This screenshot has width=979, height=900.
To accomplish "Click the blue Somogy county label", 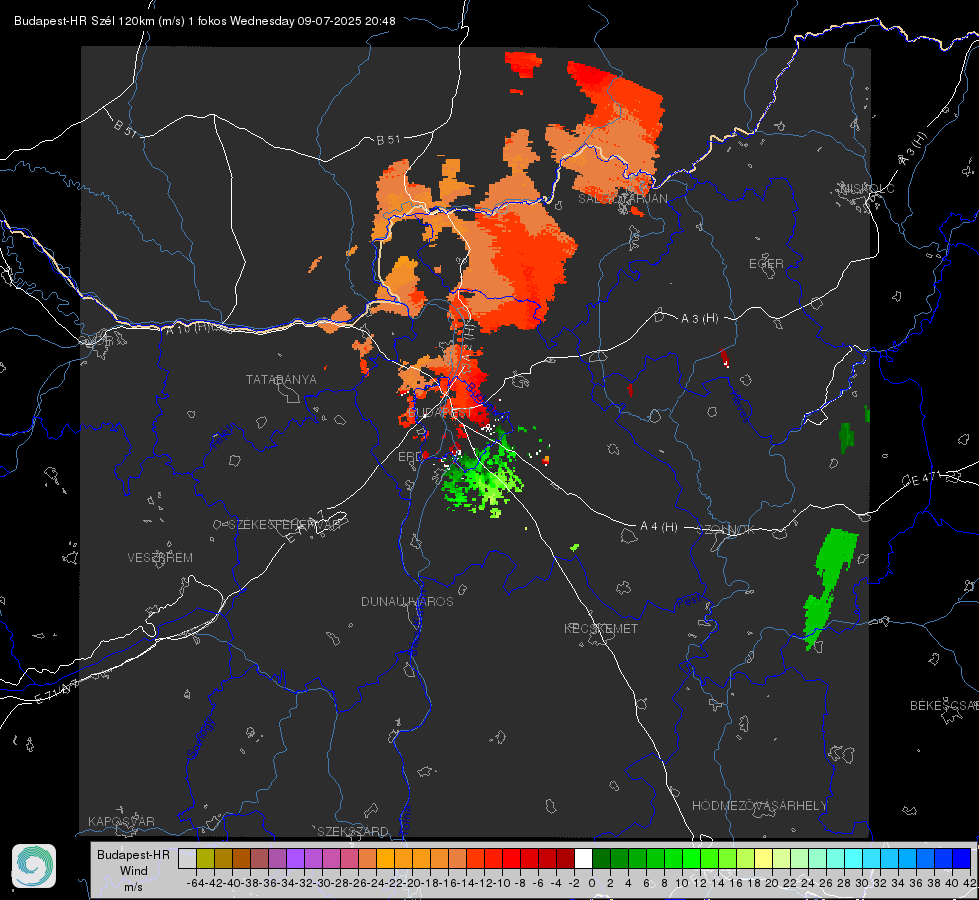I will (200, 738).
